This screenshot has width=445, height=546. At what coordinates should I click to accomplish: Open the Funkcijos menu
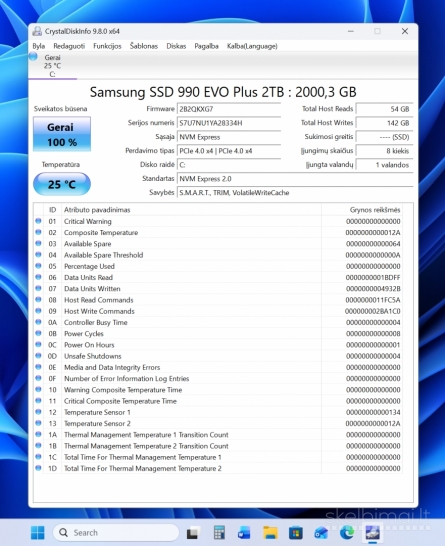(107, 46)
